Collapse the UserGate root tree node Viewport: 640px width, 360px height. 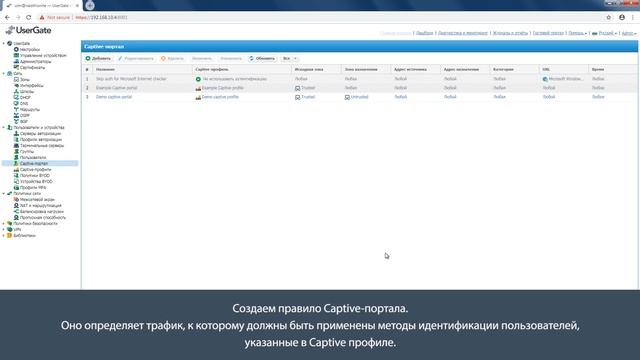click(4, 43)
